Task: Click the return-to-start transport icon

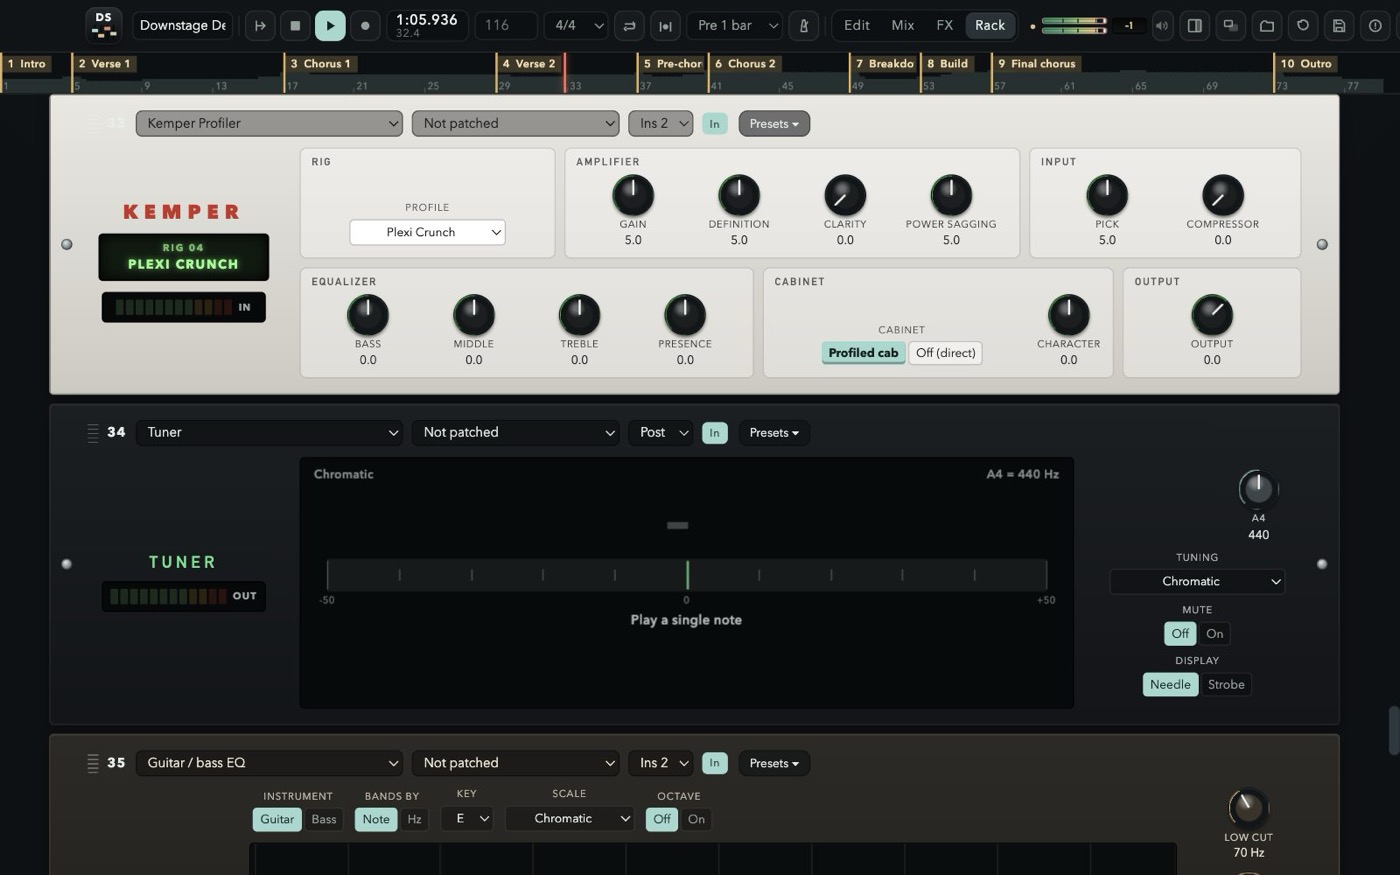Action: tap(260, 26)
